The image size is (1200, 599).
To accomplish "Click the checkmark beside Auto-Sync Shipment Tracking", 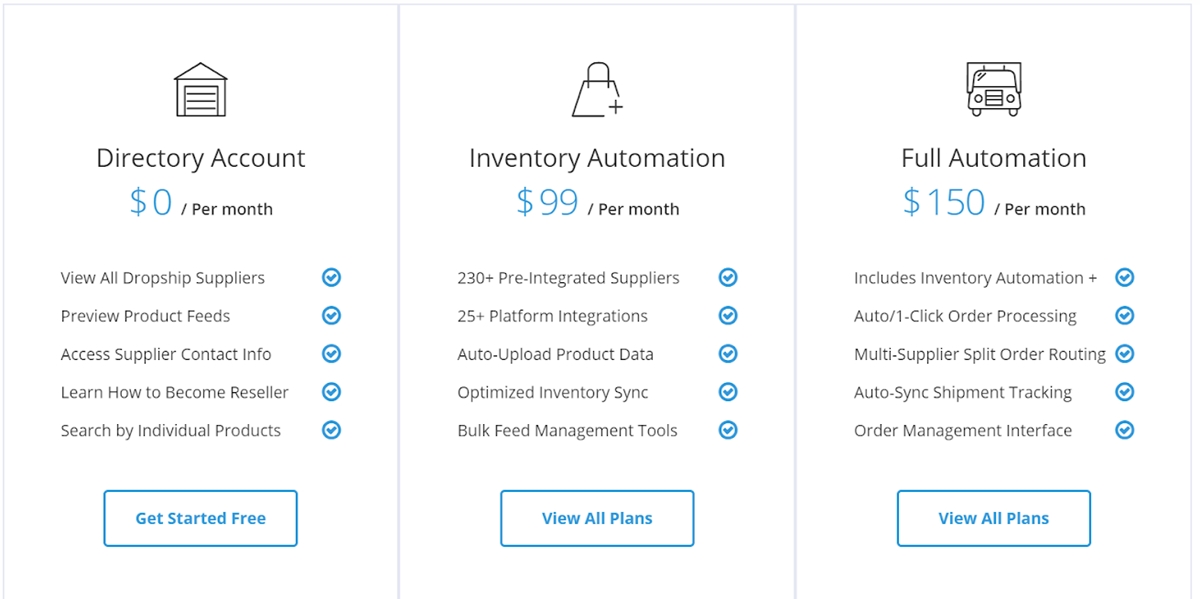I will (x=1125, y=392).
